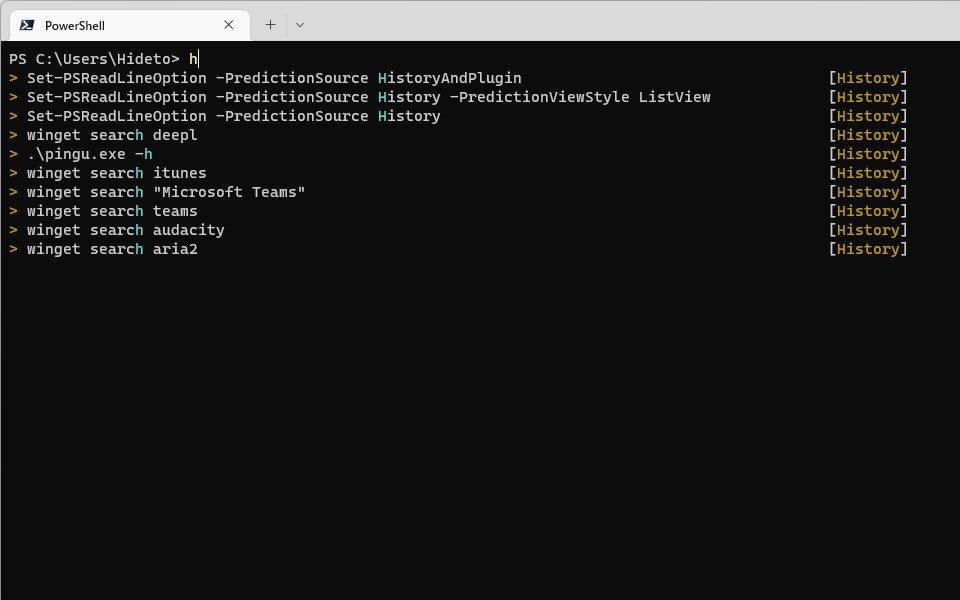
Task: Choose the 'winget search itunes' suggestion
Action: [116, 173]
